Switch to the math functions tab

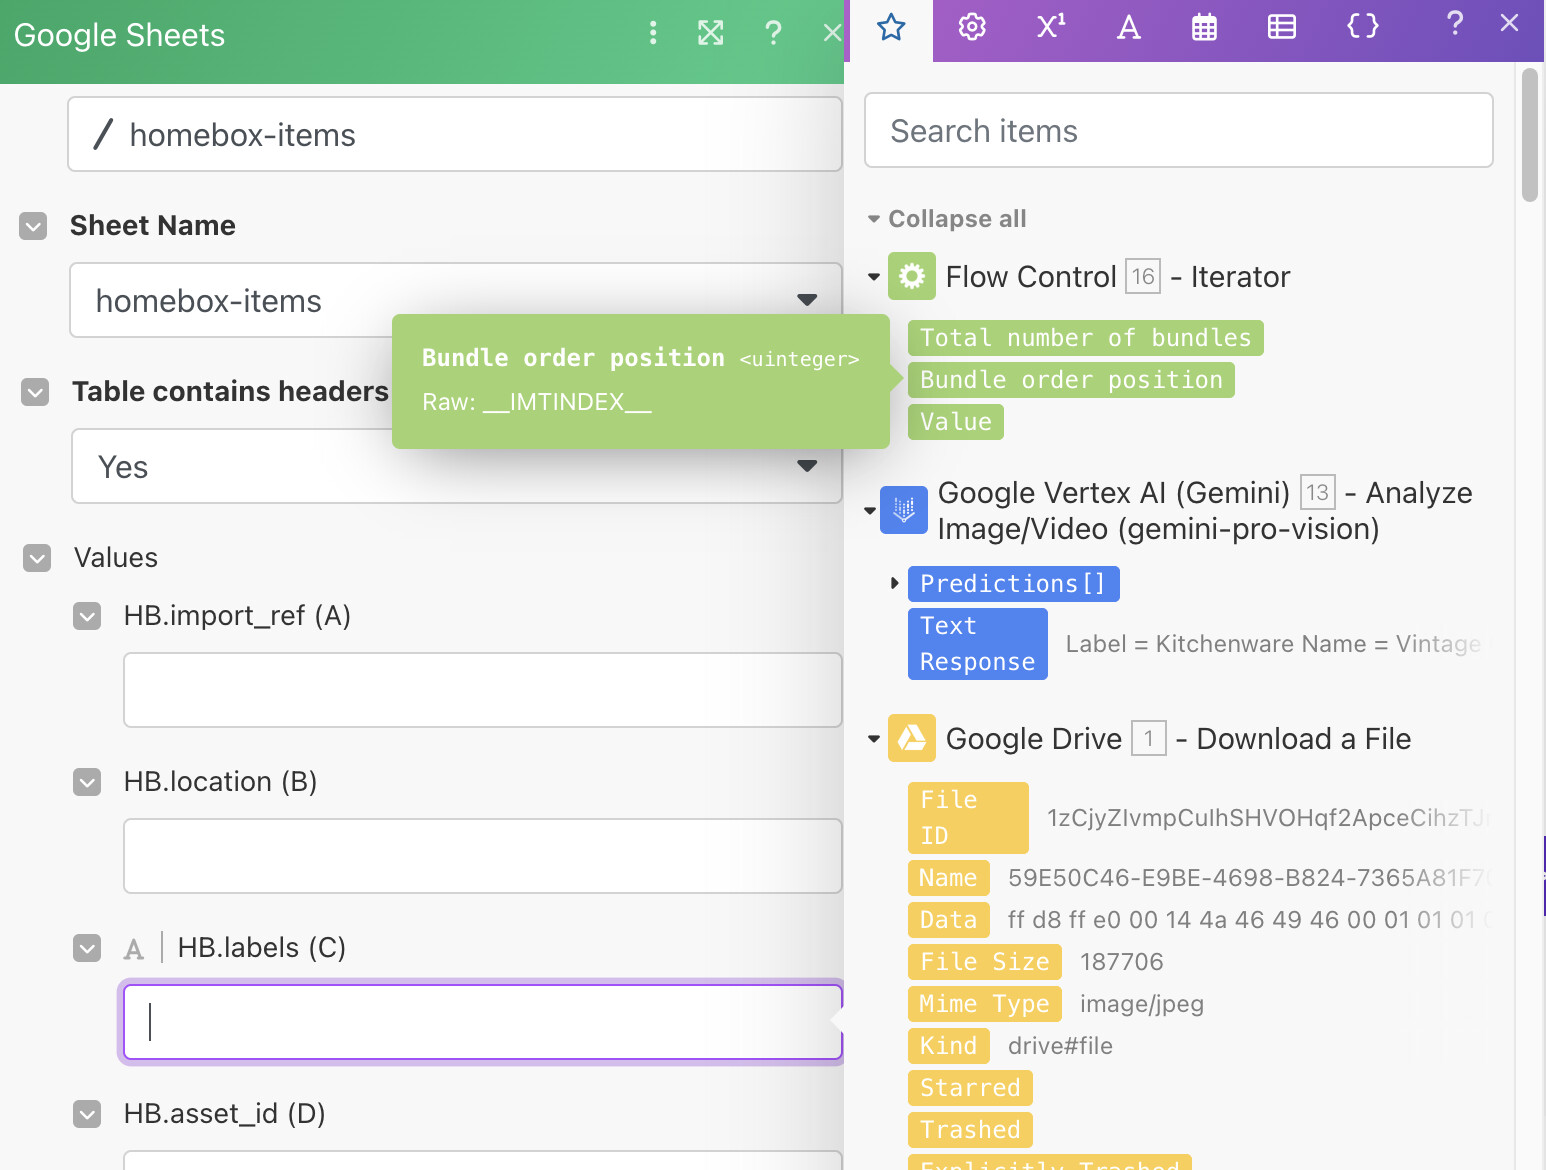click(x=1050, y=27)
